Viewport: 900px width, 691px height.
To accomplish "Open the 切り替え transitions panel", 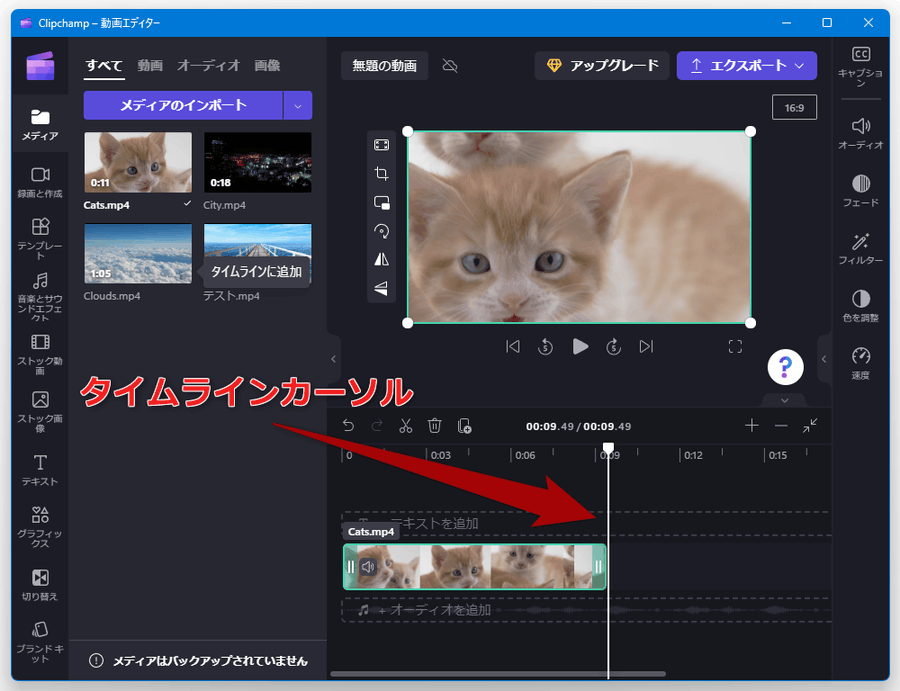I will pos(40,584).
